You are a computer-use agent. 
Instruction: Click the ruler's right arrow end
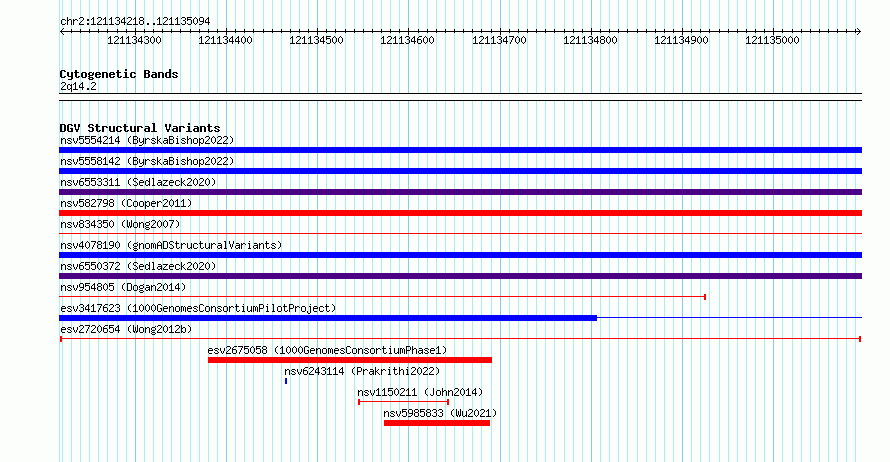tap(858, 32)
